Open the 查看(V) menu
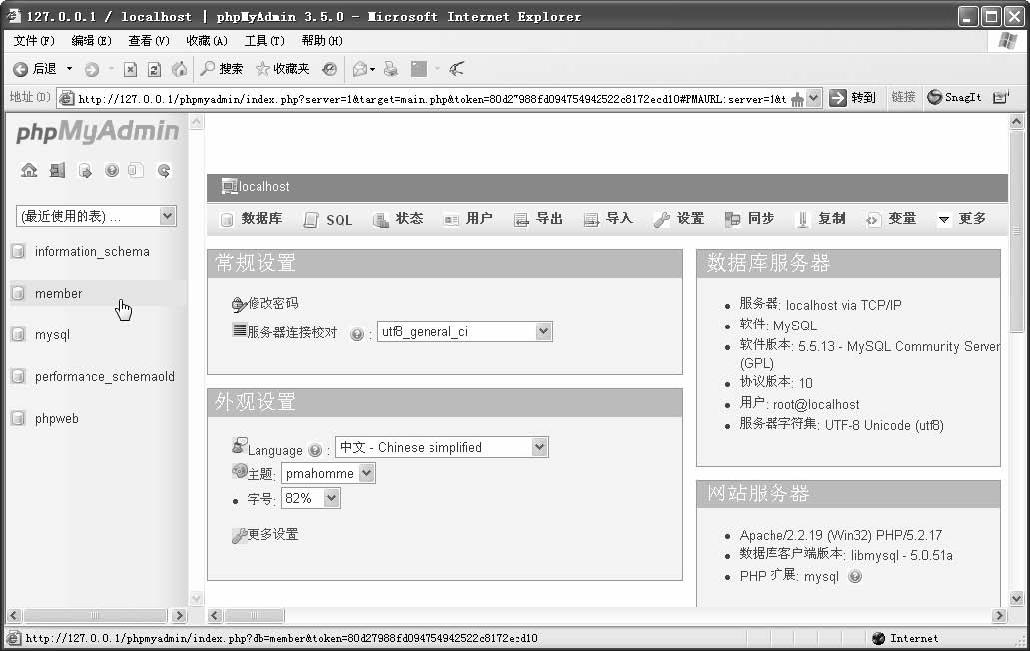1030x651 pixels. coord(148,41)
